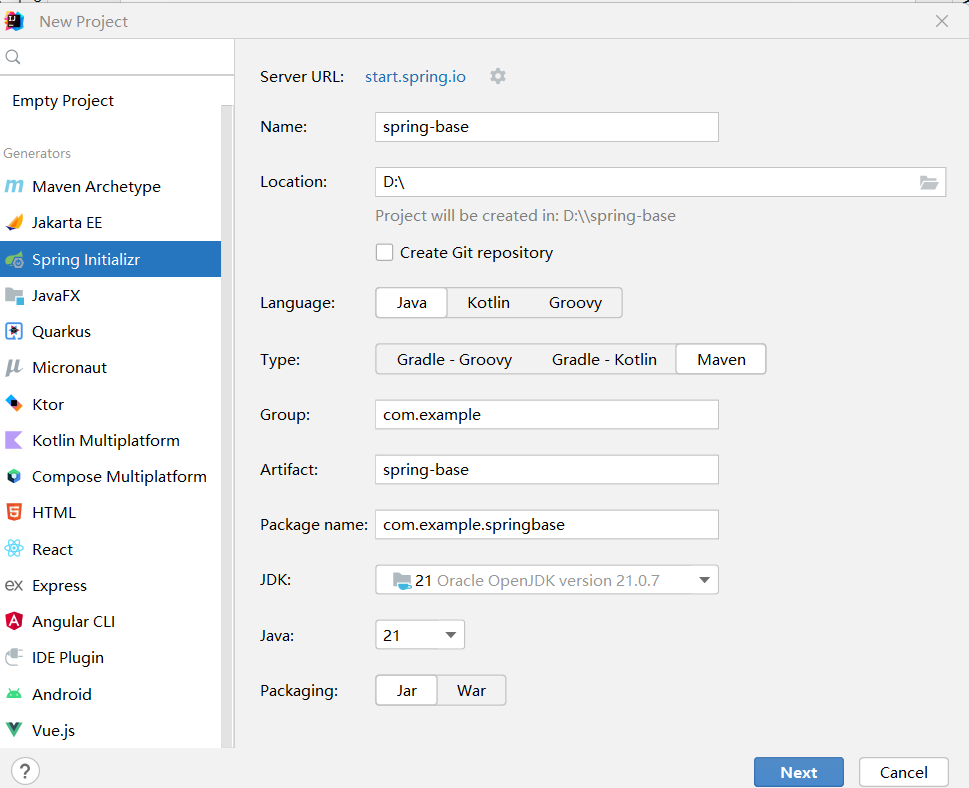Viewport: 969px width, 788px height.
Task: Choose Gradle - Groovy build type
Action: [454, 359]
